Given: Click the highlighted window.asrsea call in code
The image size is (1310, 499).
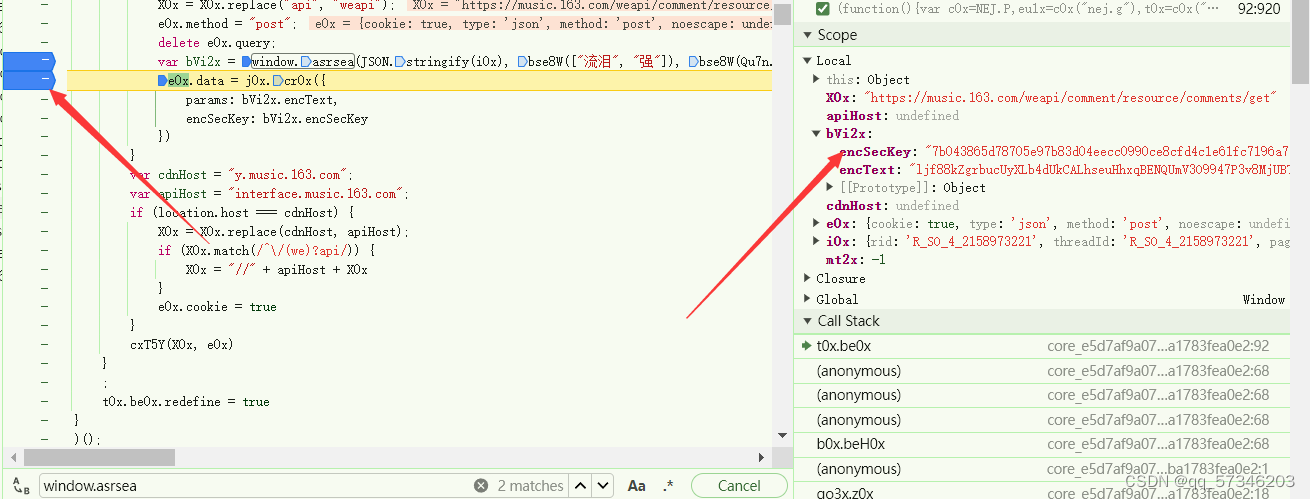Looking at the screenshot, I should click(303, 62).
